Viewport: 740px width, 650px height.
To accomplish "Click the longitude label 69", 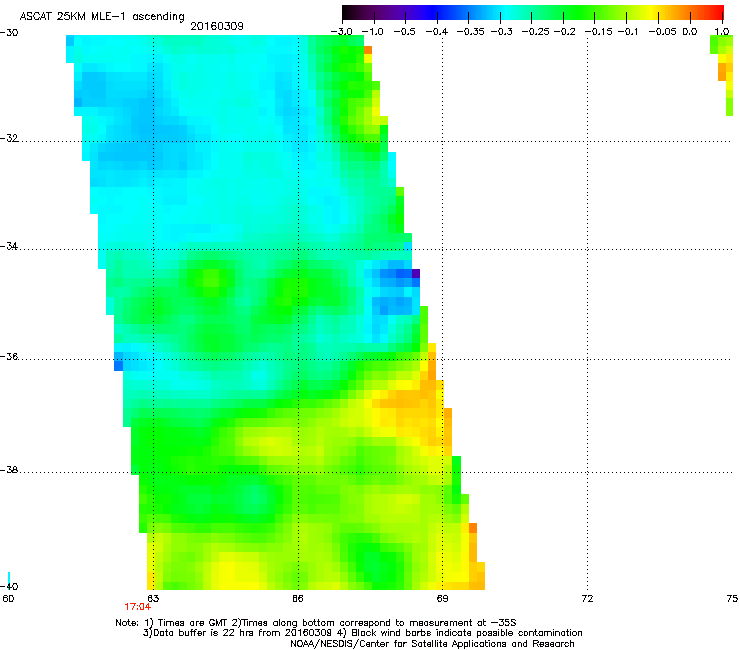I will (x=442, y=599).
